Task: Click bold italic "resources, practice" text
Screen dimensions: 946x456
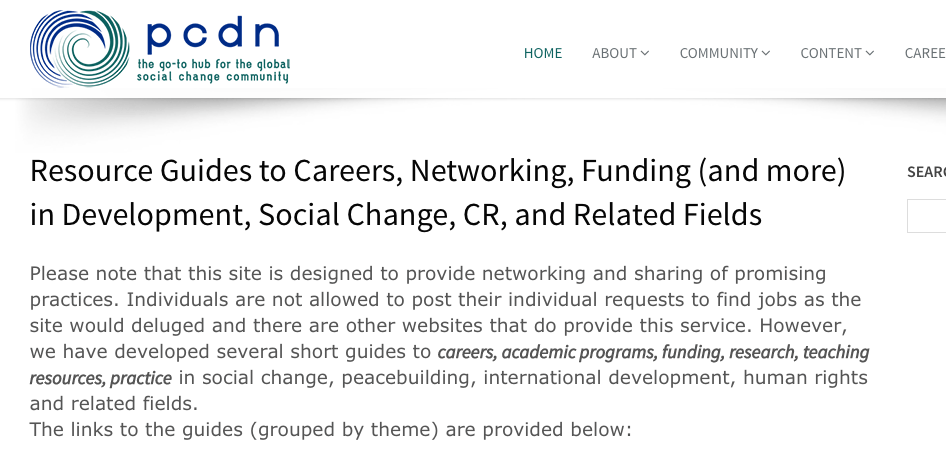Action: (x=101, y=378)
